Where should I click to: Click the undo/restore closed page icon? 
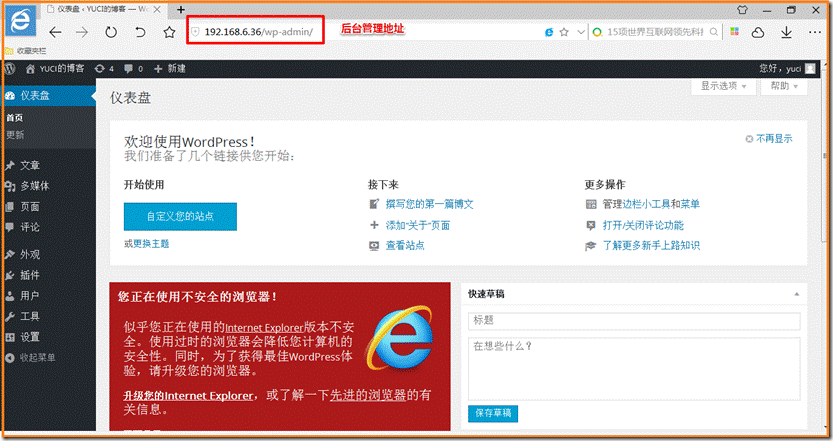tap(140, 32)
